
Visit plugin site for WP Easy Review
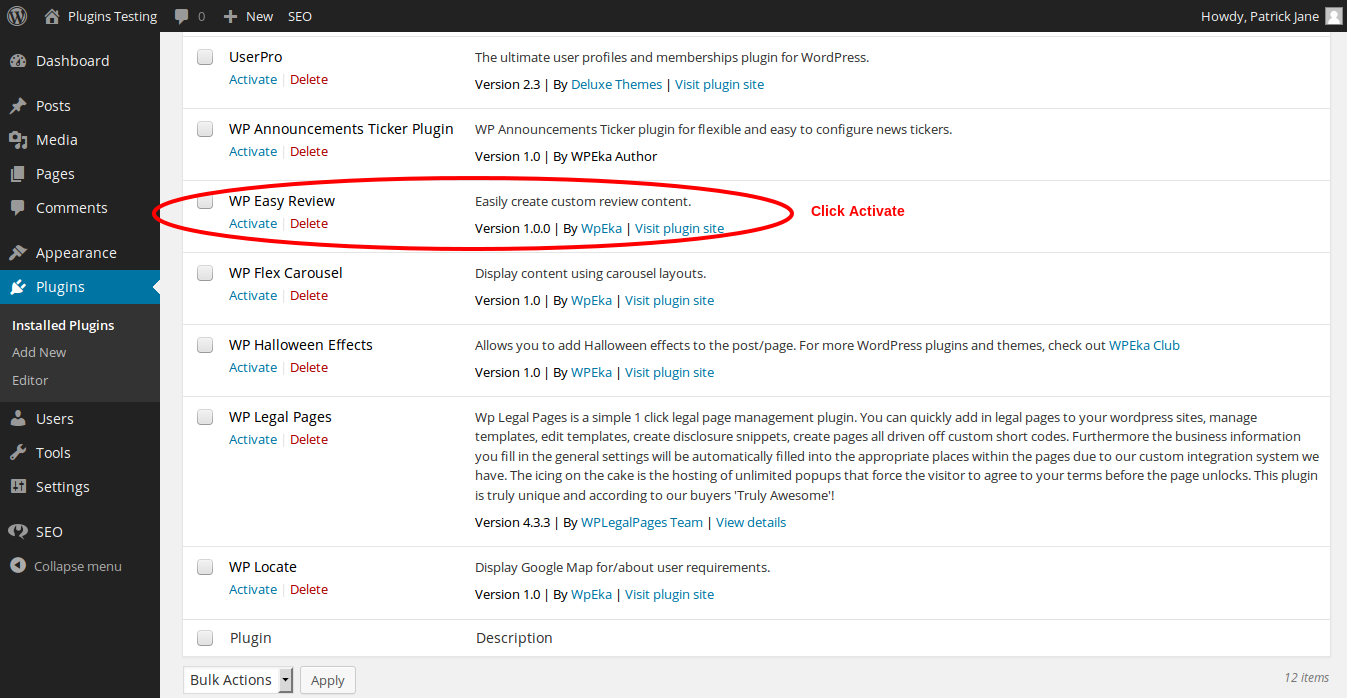coord(679,229)
